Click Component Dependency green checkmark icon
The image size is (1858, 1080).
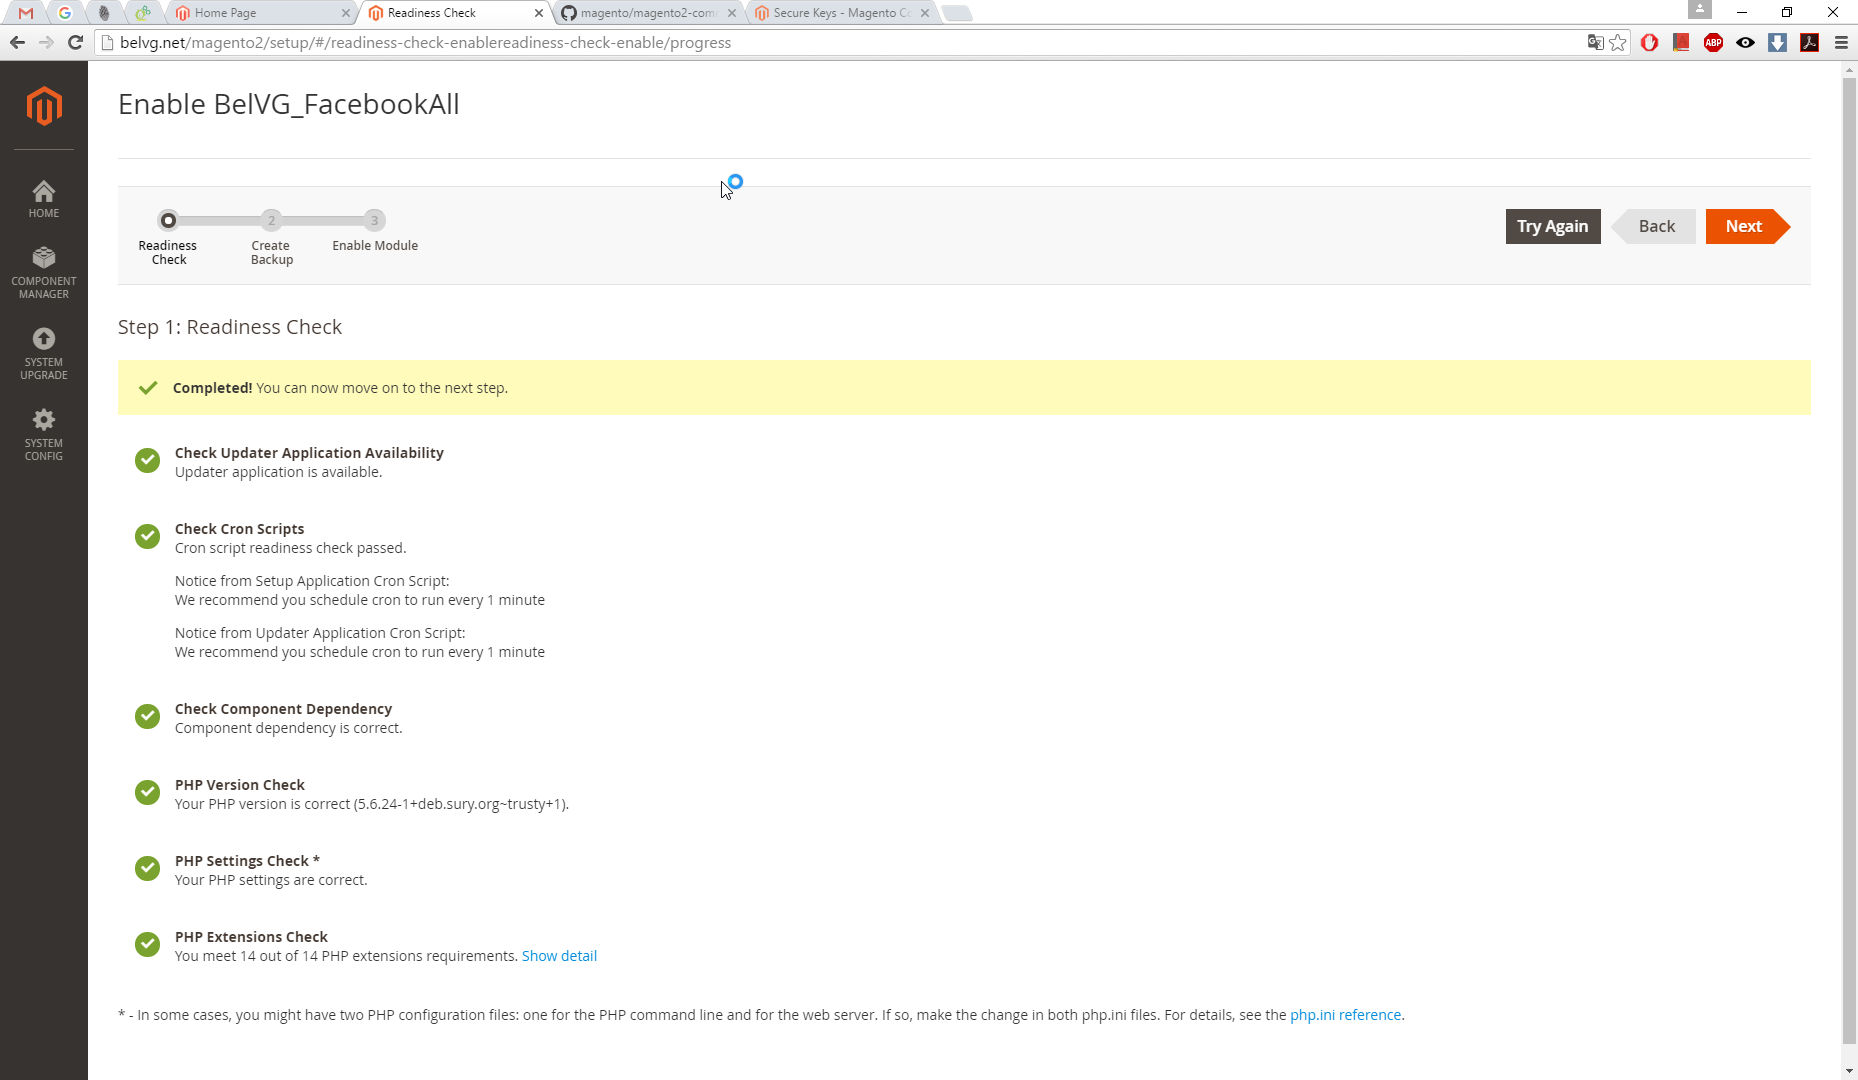coord(147,716)
